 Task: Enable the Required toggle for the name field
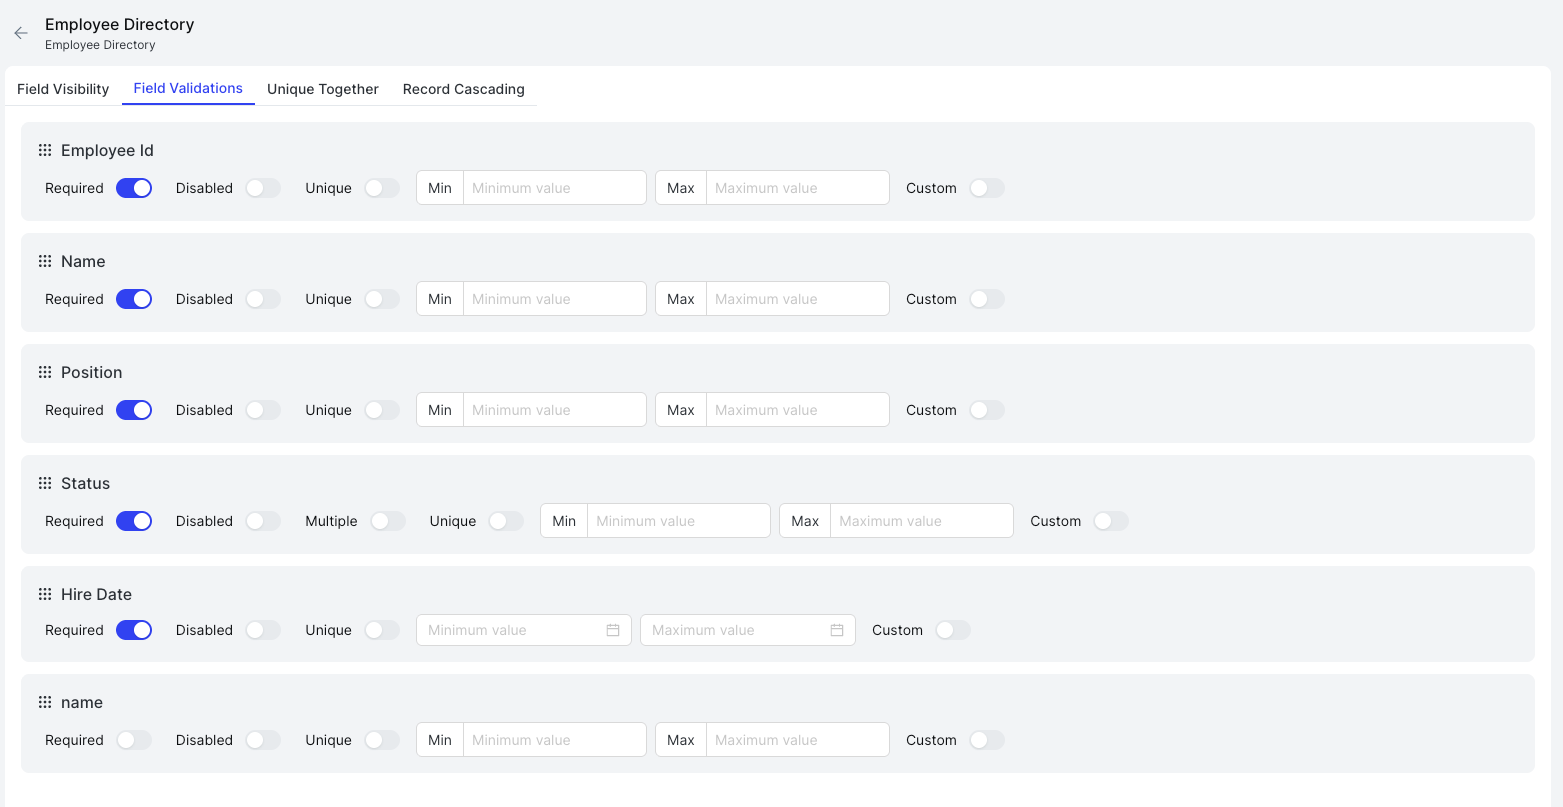coord(134,740)
